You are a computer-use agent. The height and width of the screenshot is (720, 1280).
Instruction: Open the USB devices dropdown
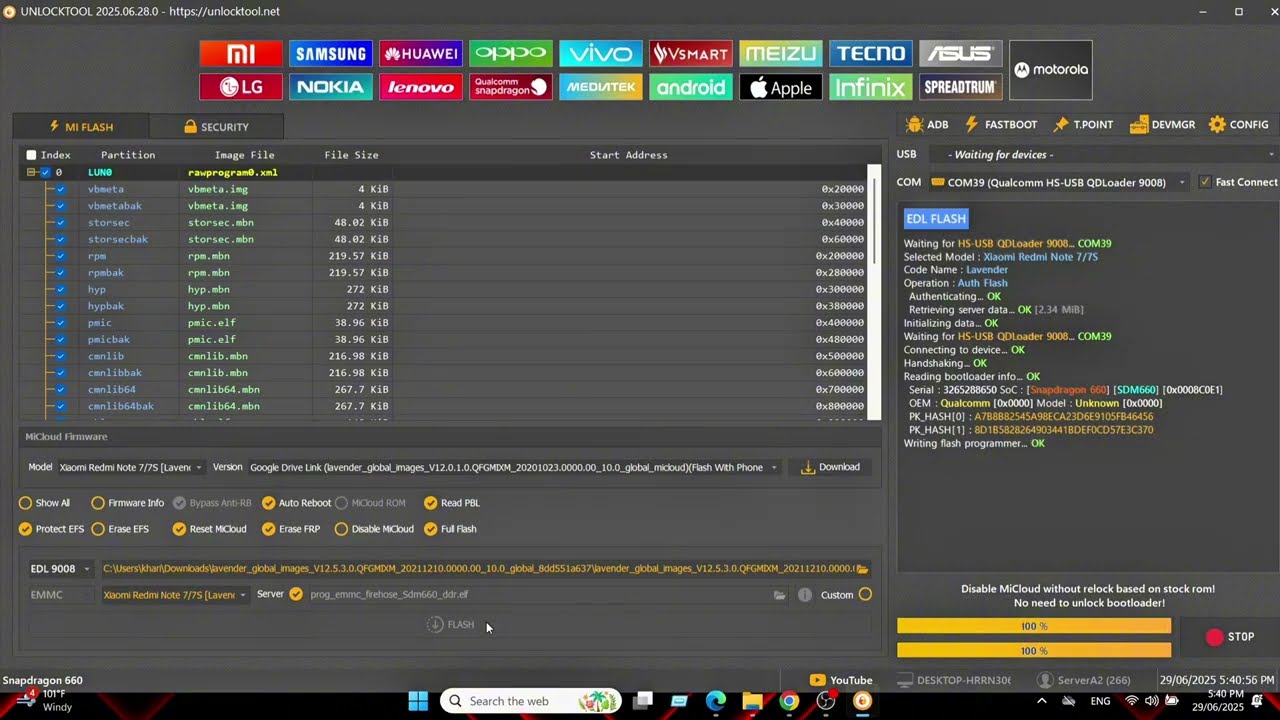(x=1103, y=155)
